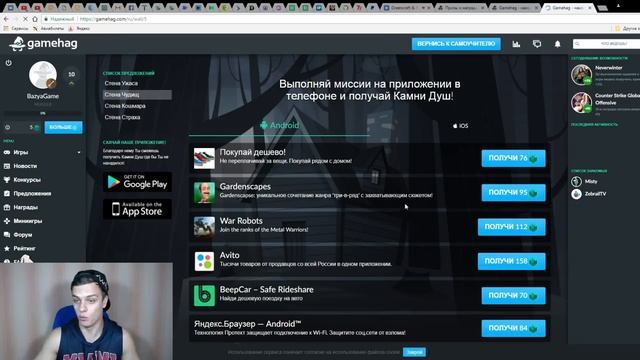Open Игры in sidebar menu
This screenshot has width=640, height=360.
(x=21, y=152)
